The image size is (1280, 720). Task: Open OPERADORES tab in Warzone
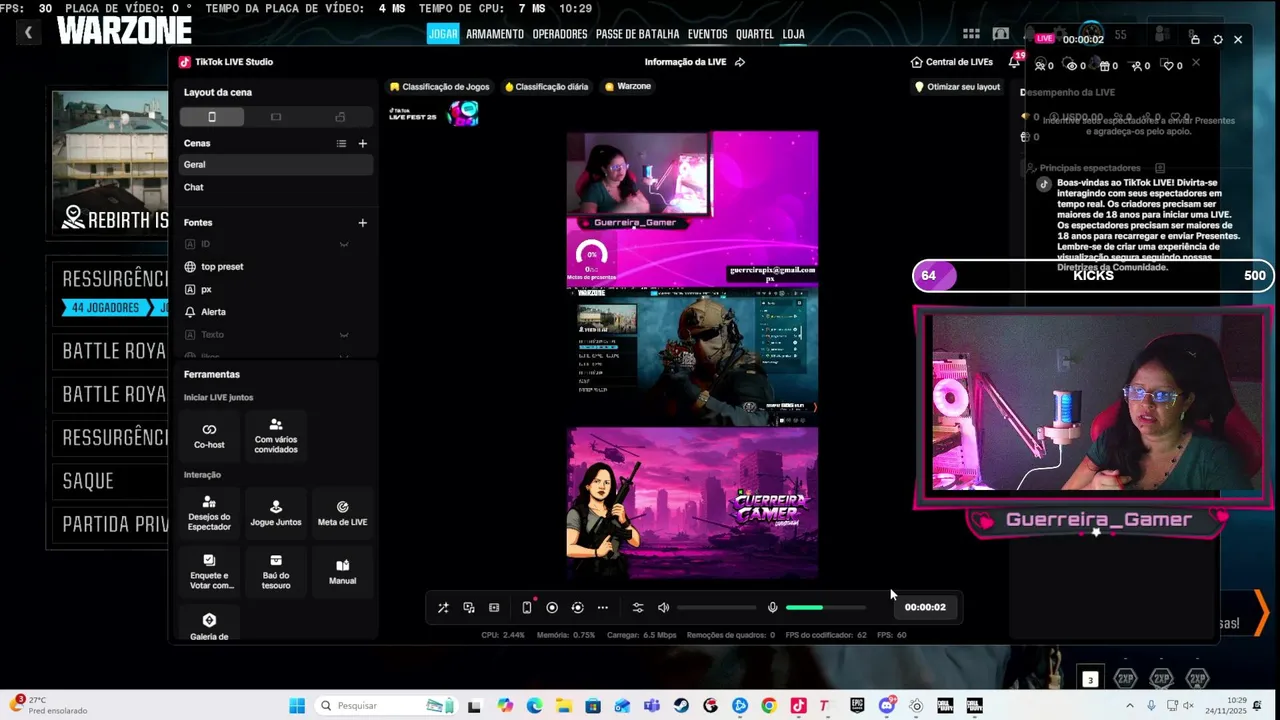(x=560, y=34)
